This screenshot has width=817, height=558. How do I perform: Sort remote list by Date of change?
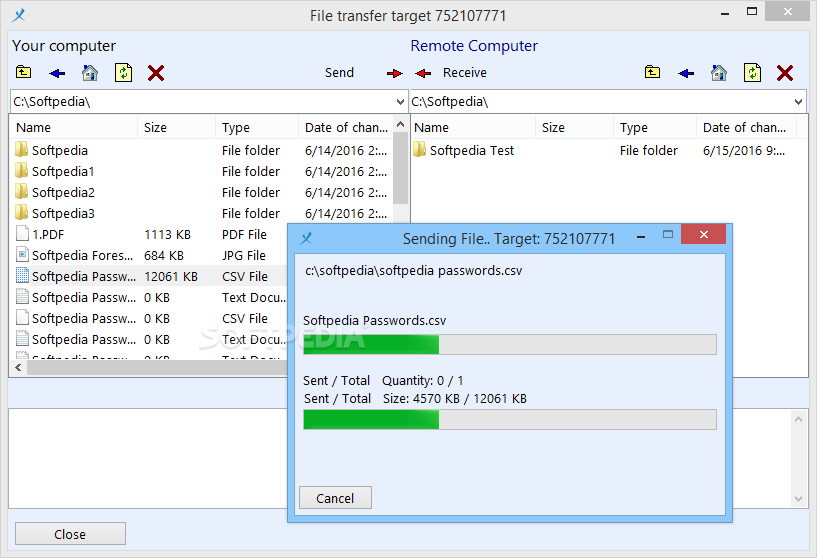coord(746,128)
